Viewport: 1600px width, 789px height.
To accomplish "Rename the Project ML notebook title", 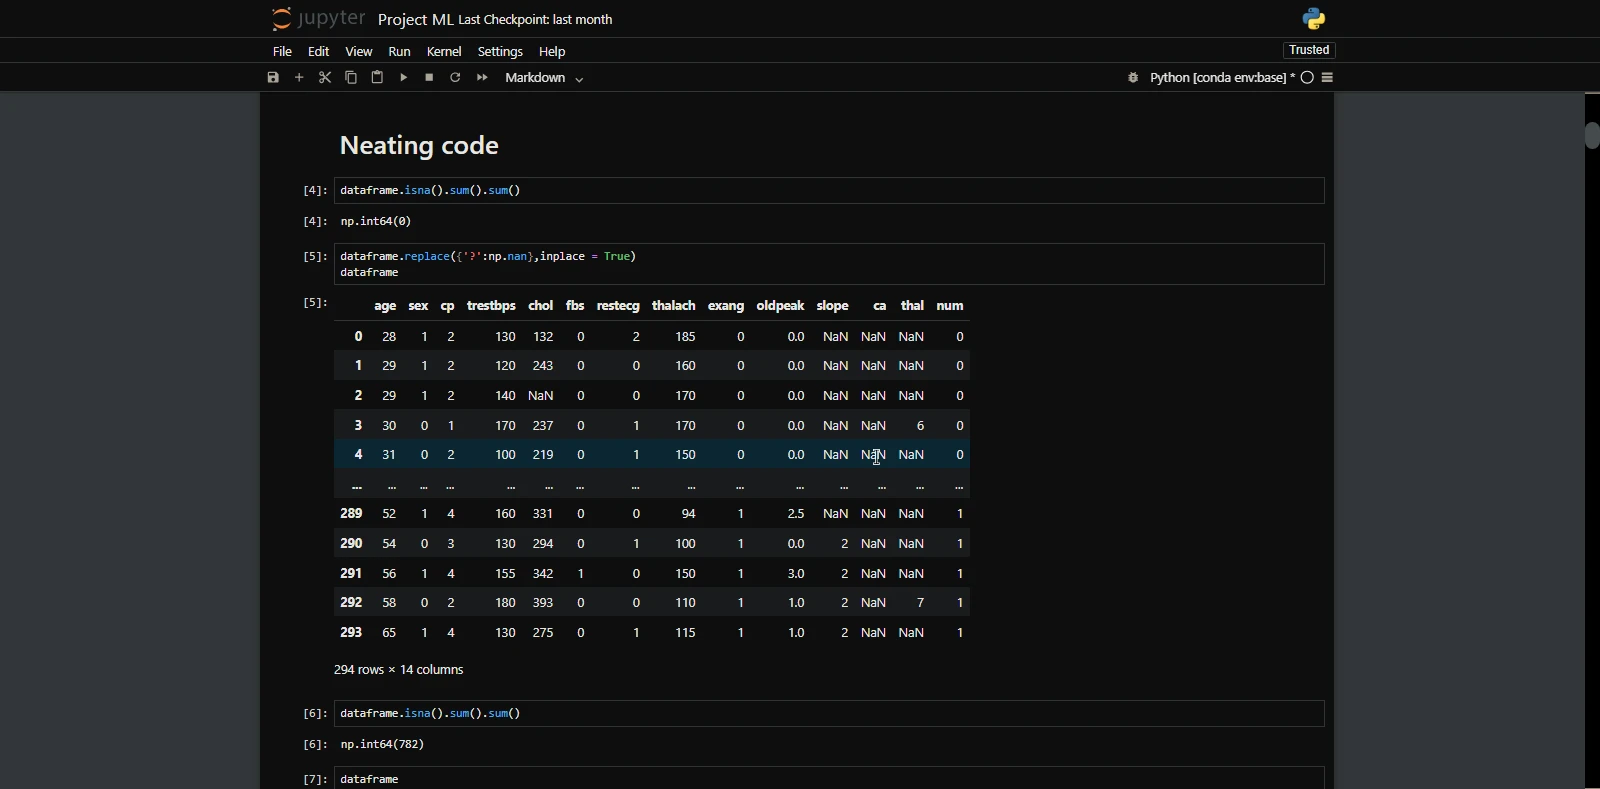I will tap(415, 20).
